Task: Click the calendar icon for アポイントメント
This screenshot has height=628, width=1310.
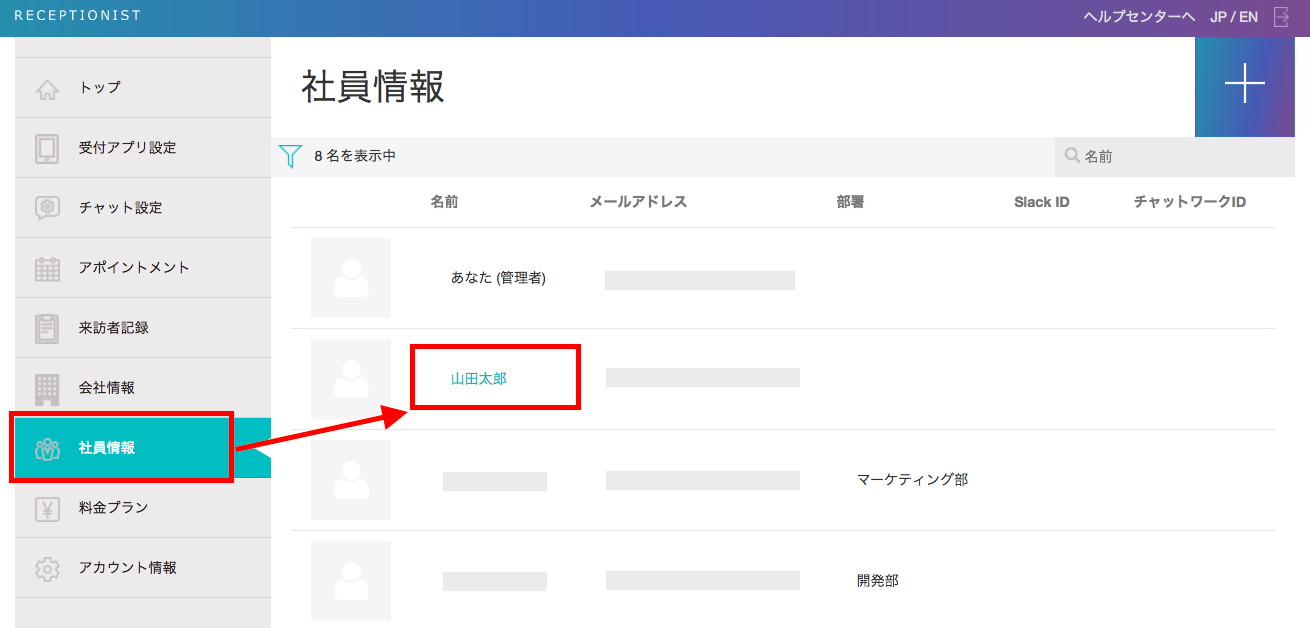Action: (47, 268)
